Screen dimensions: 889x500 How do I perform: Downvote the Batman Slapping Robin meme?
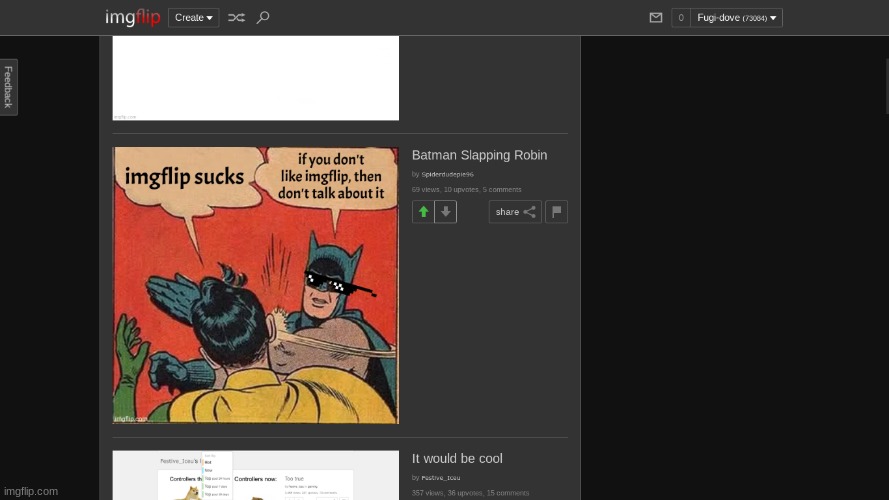coord(446,212)
